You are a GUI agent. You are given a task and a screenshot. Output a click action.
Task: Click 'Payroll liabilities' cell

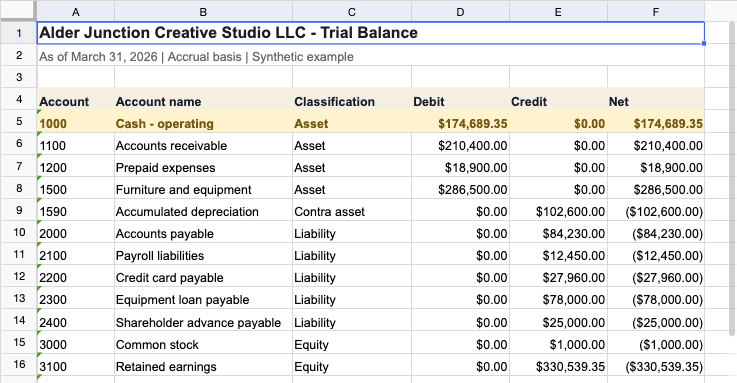pyautogui.click(x=204, y=254)
